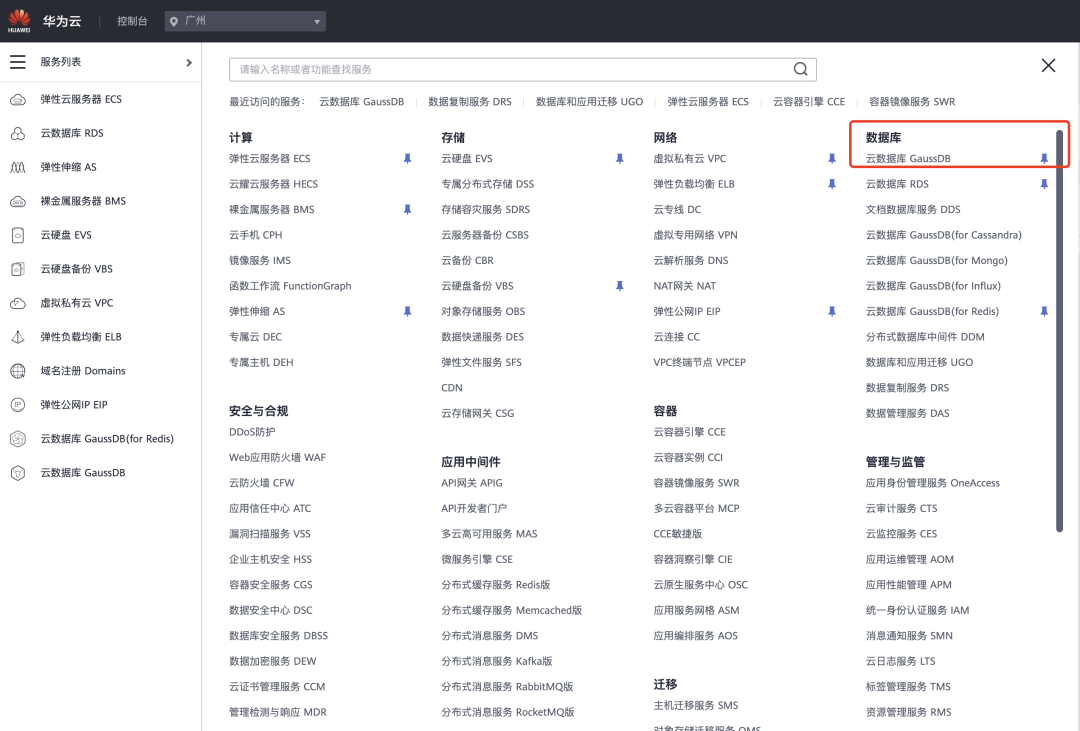
Task: Open 云解析服务 DNS link
Action: [691, 260]
